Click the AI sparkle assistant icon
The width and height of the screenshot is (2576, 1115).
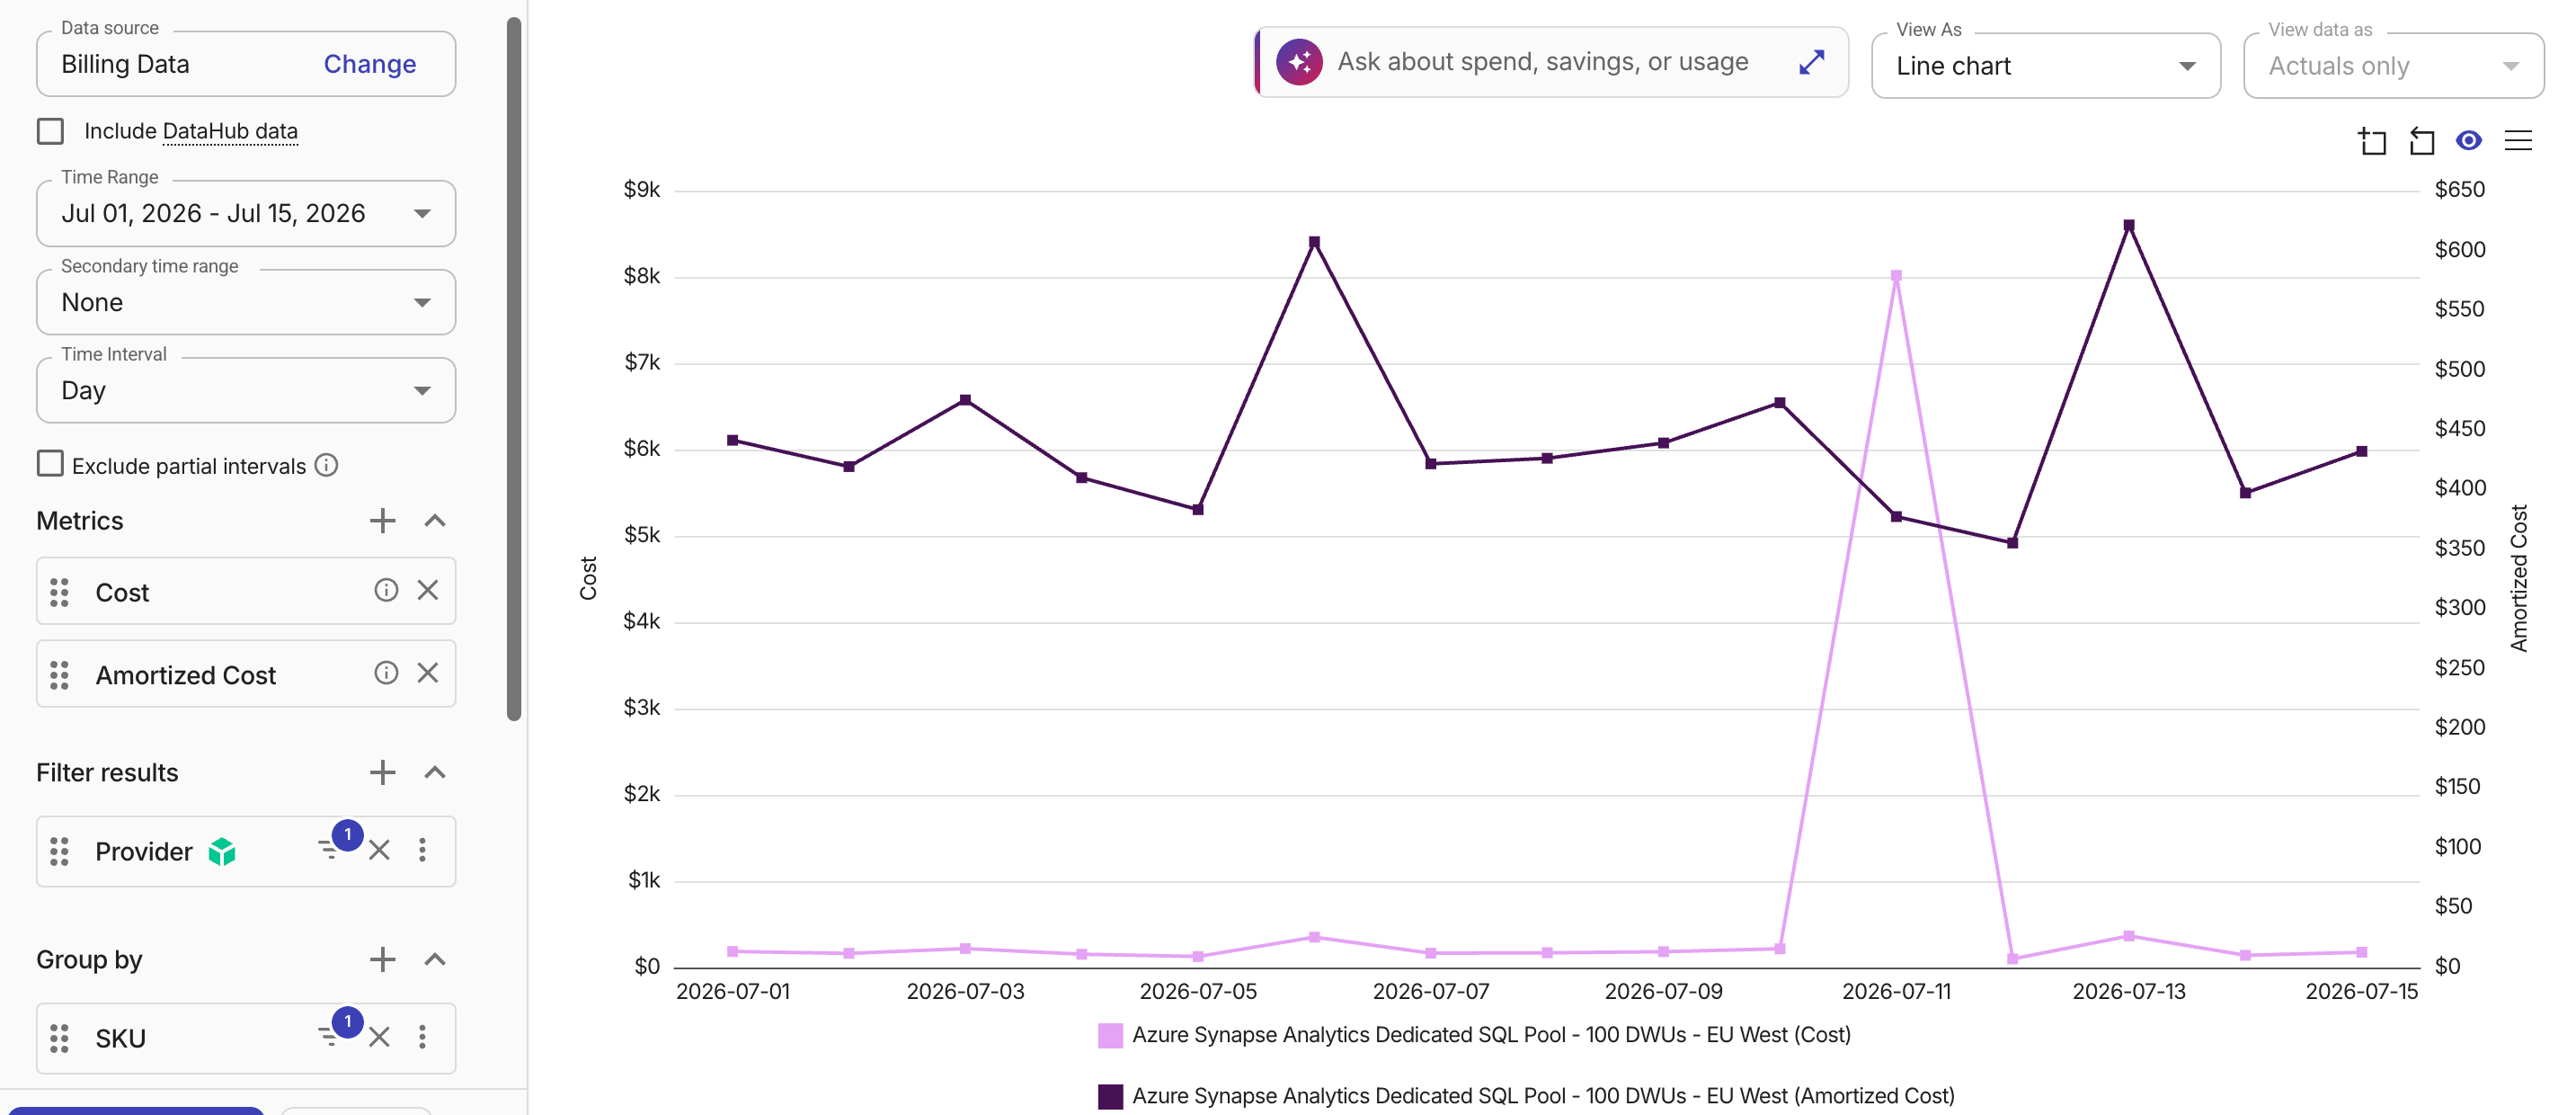coord(1299,63)
